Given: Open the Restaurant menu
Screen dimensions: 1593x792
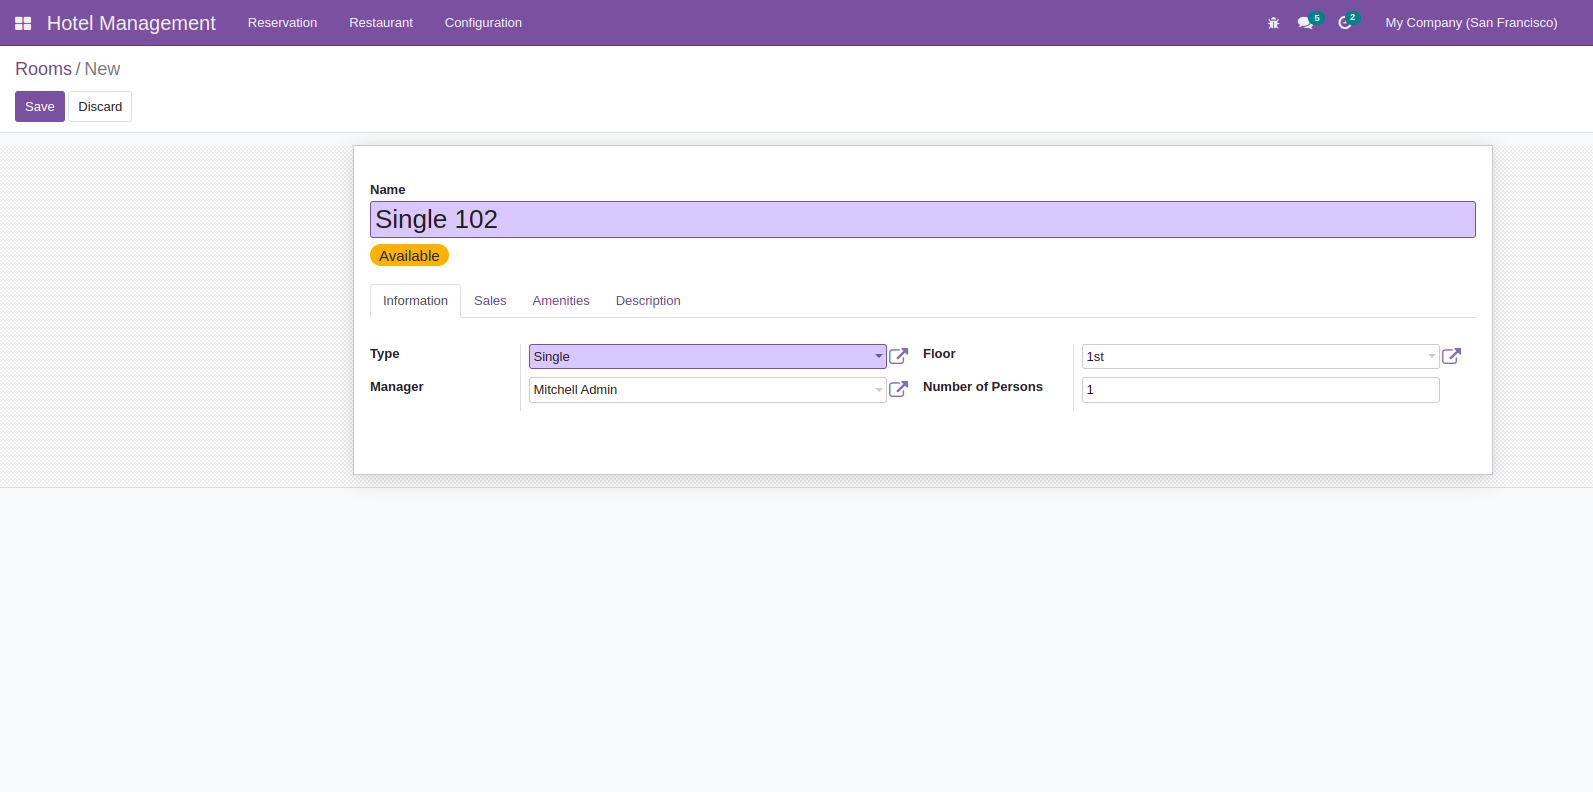Looking at the screenshot, I should tap(381, 23).
